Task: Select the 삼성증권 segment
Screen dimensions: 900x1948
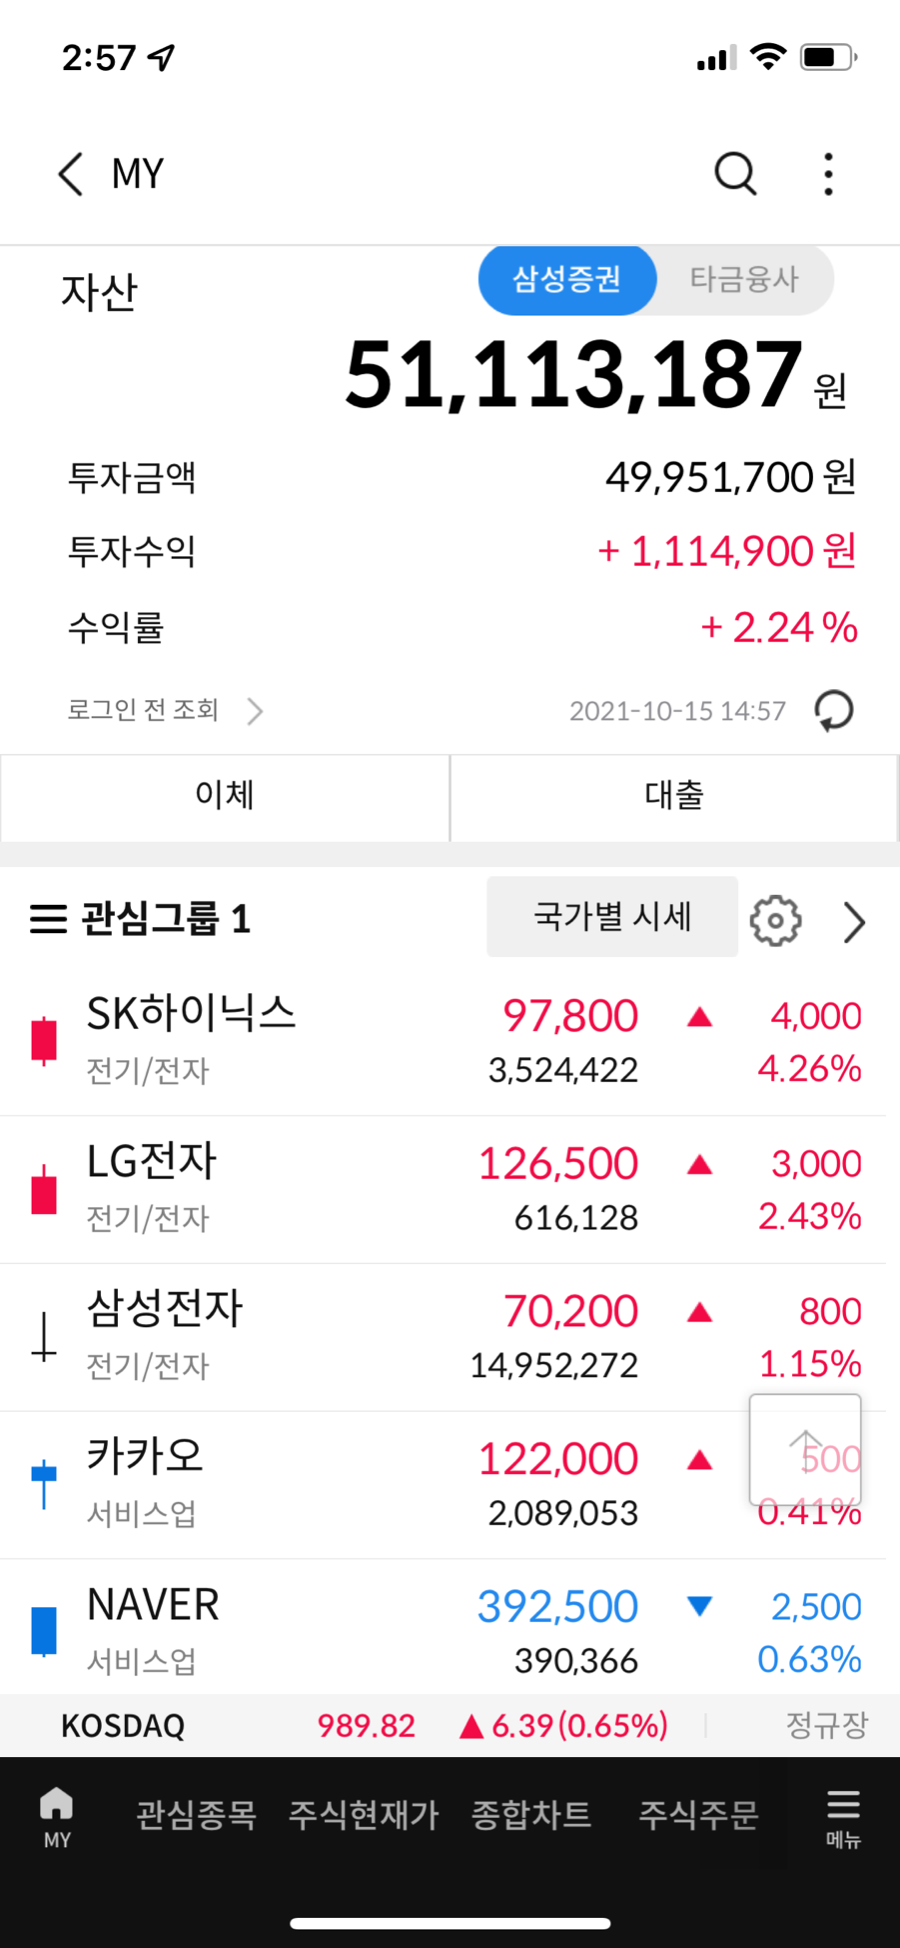Action: [x=567, y=279]
